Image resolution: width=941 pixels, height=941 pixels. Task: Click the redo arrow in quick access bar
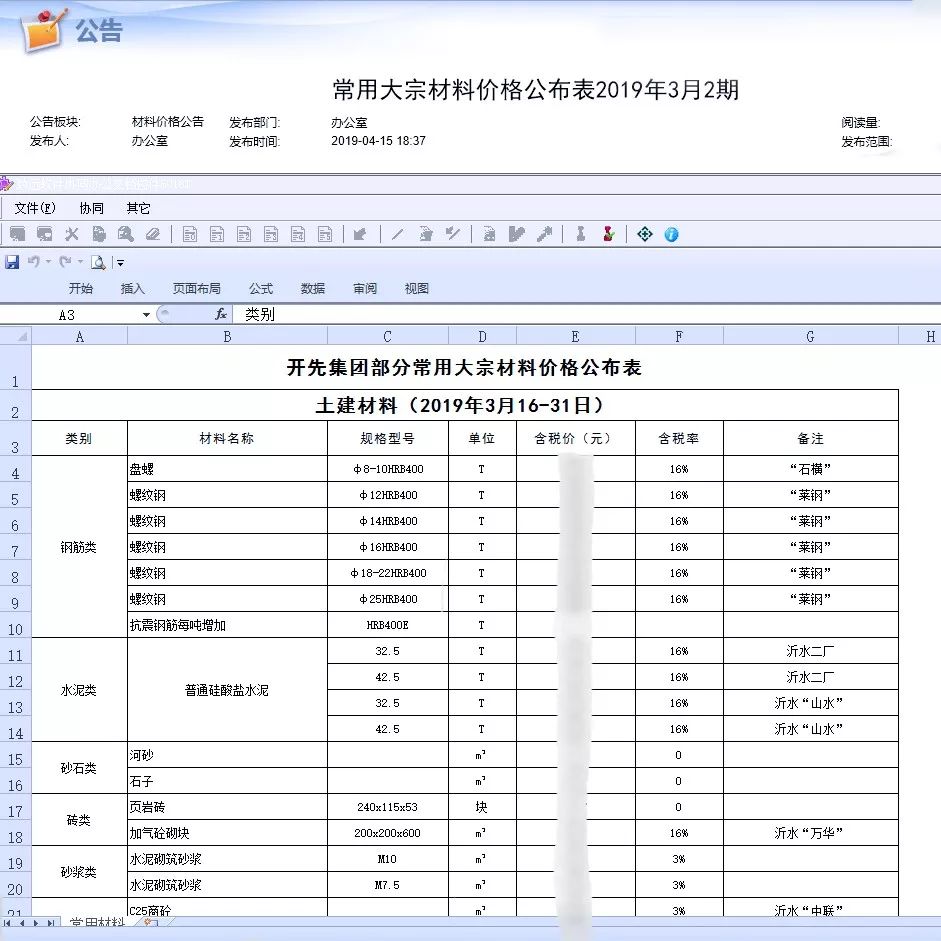tap(65, 262)
